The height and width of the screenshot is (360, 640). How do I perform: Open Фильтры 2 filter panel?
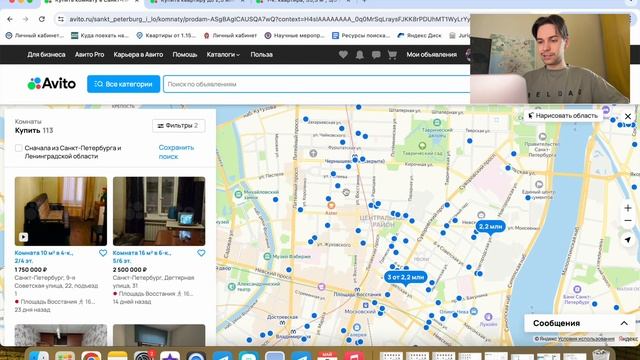[178, 126]
